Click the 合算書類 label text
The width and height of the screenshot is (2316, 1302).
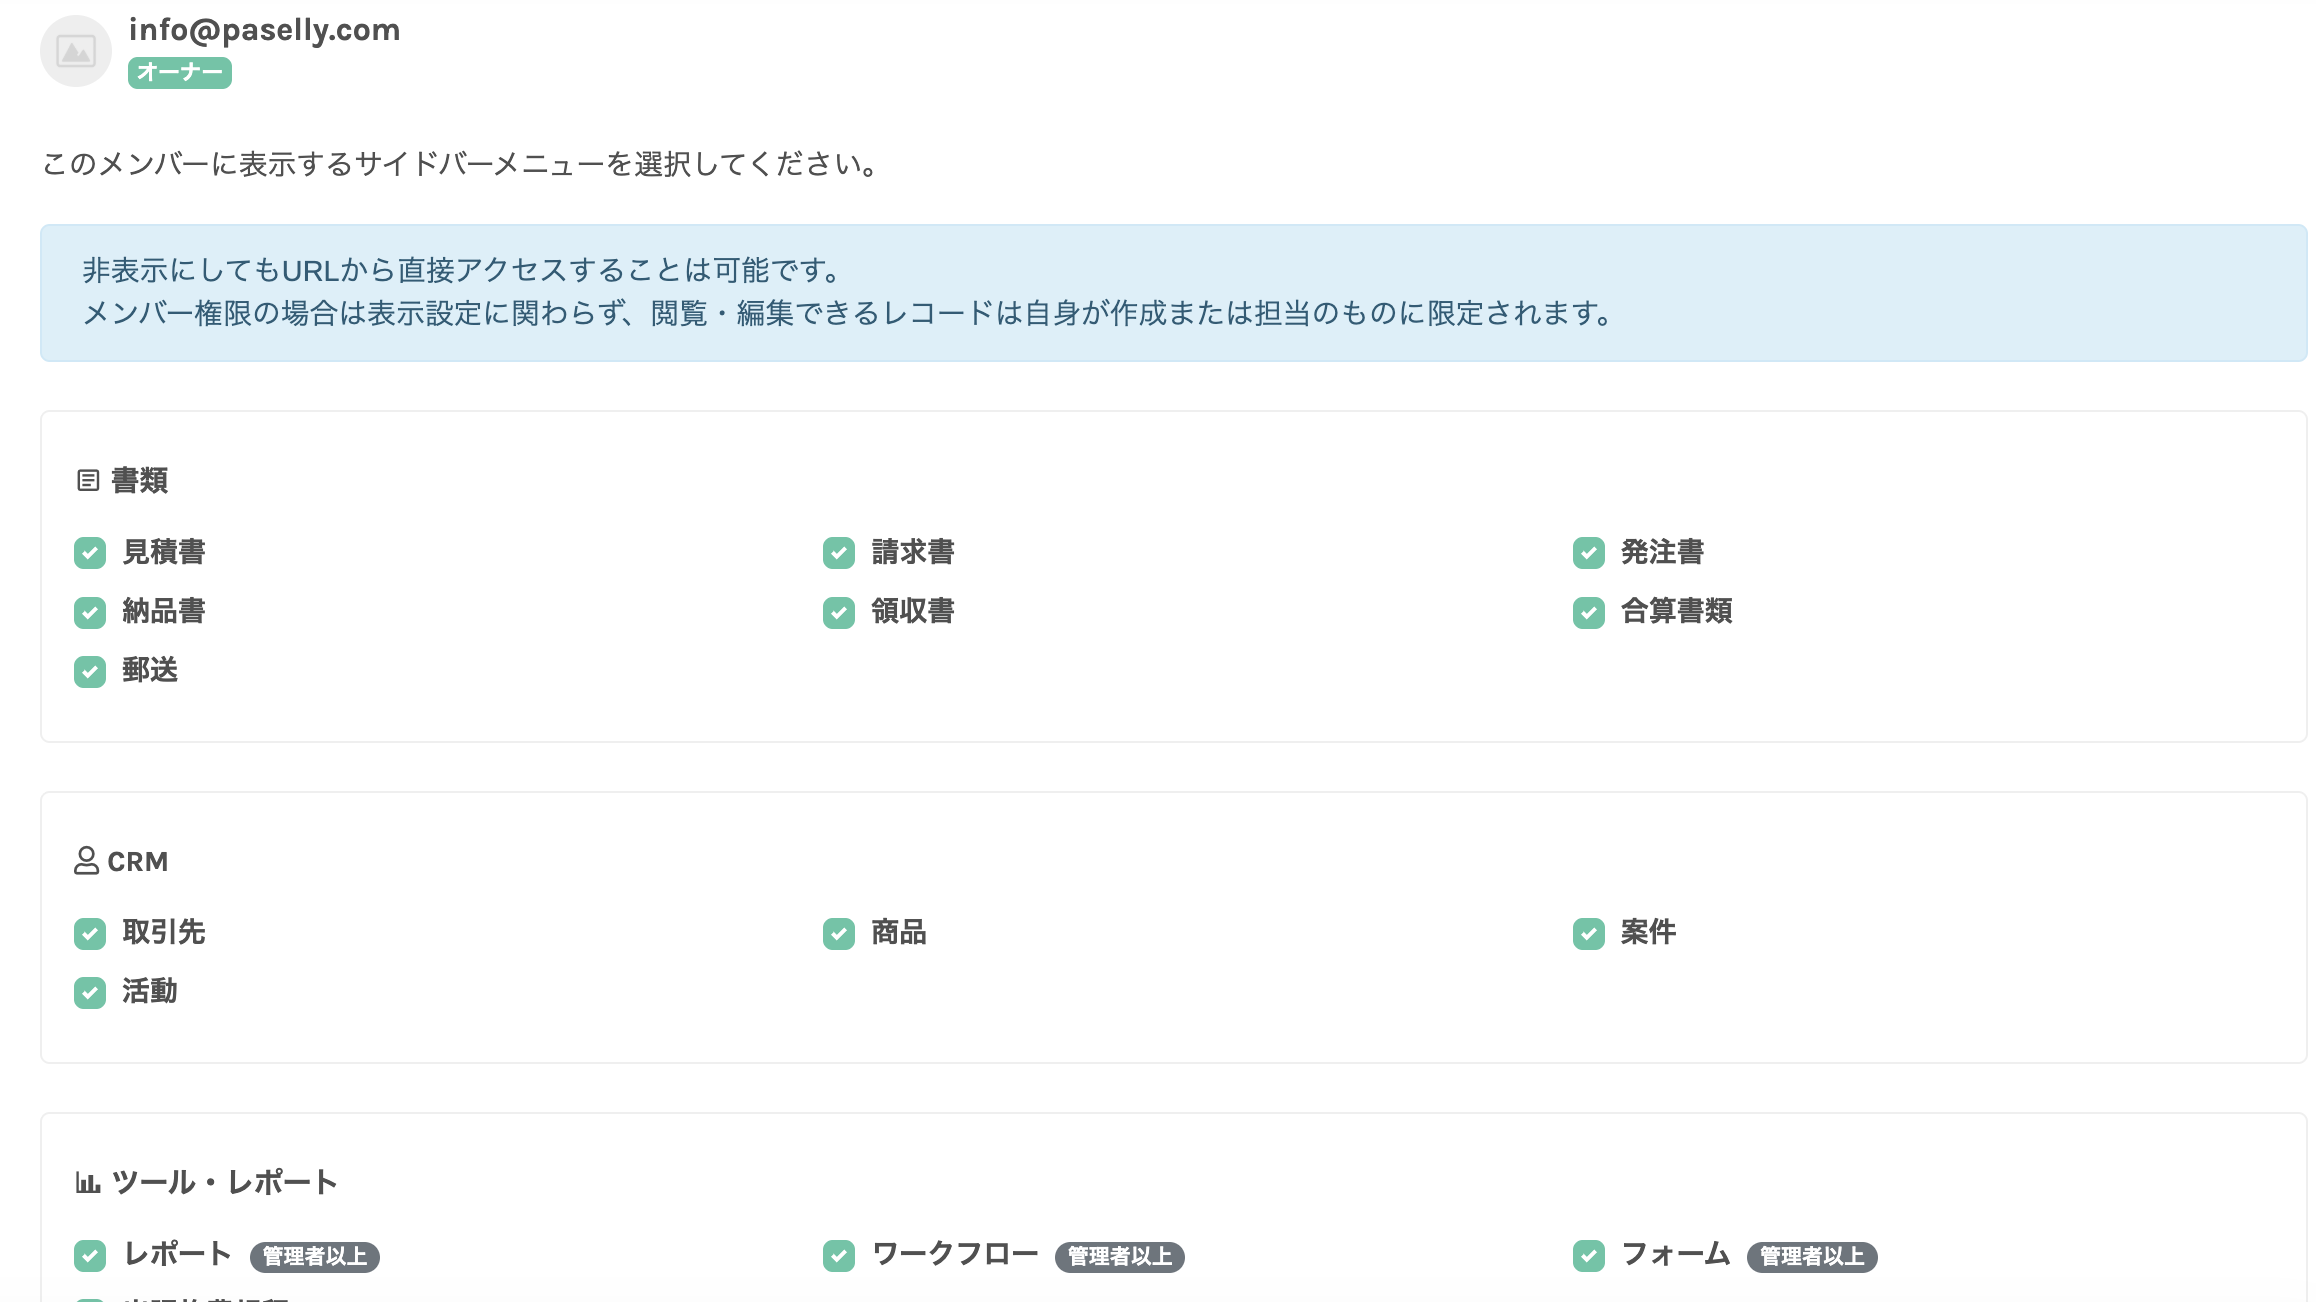click(1677, 611)
